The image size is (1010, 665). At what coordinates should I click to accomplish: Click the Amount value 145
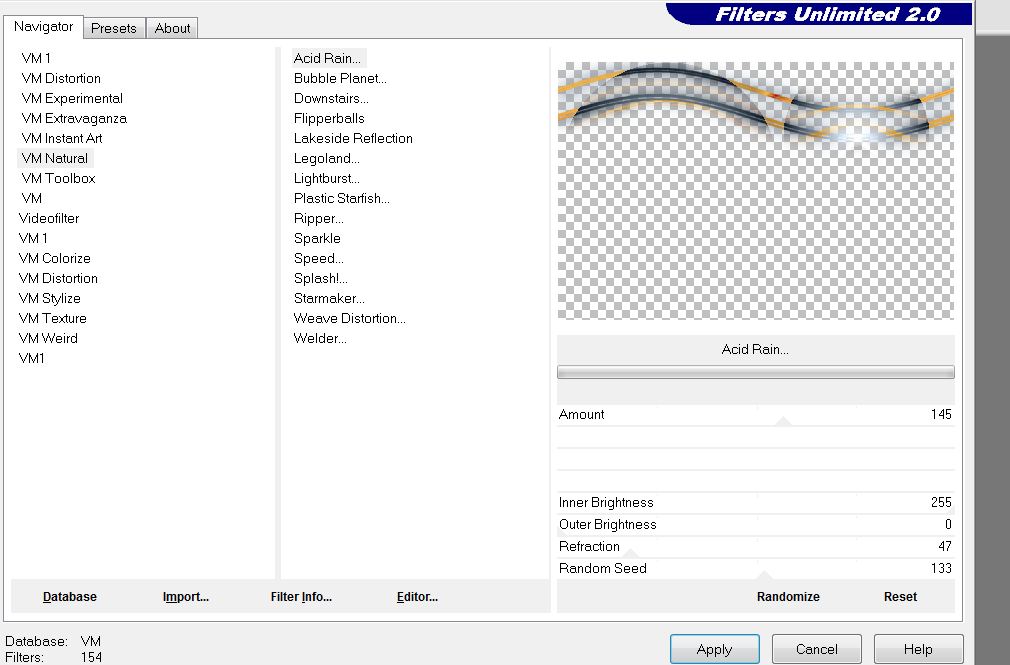tap(941, 414)
